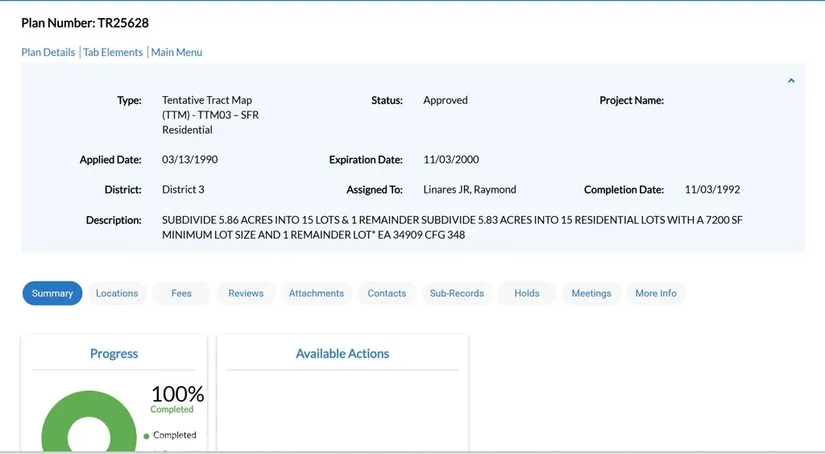This screenshot has height=454, width=825.
Task: Click assignee name Linares JR, Raymond
Action: click(469, 189)
